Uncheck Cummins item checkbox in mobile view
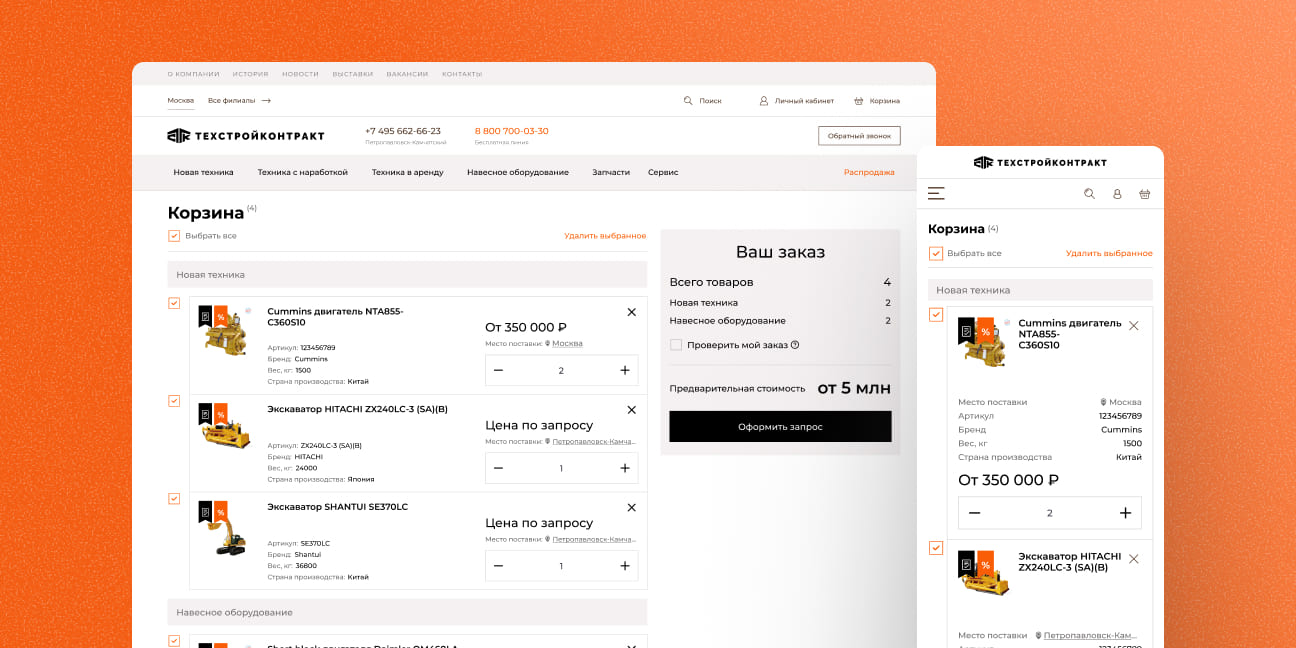 point(936,315)
